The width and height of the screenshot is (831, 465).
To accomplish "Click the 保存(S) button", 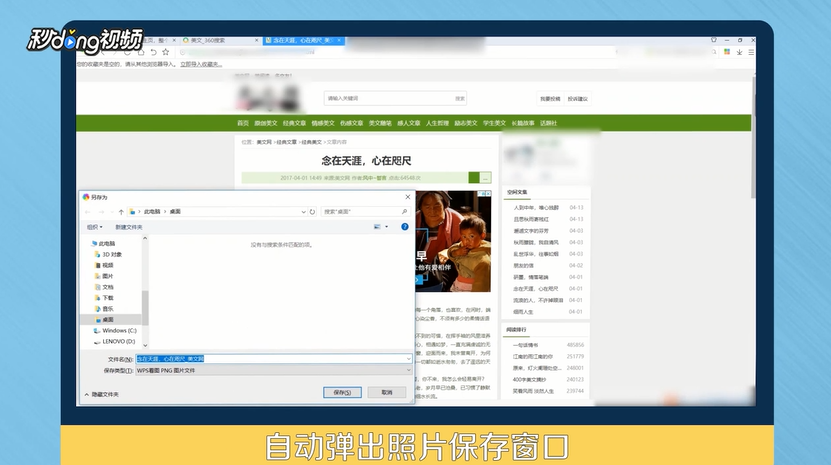I will (x=342, y=392).
